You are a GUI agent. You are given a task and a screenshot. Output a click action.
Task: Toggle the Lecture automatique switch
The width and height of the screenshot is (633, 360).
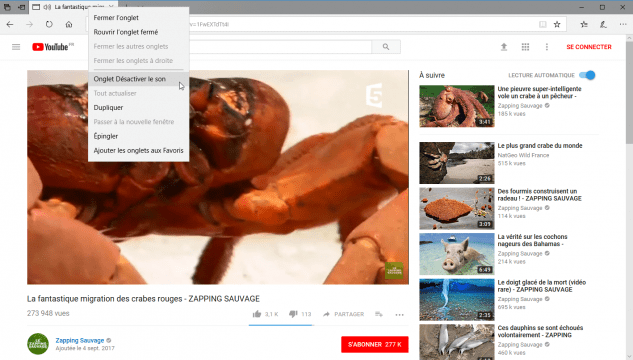coord(587,75)
